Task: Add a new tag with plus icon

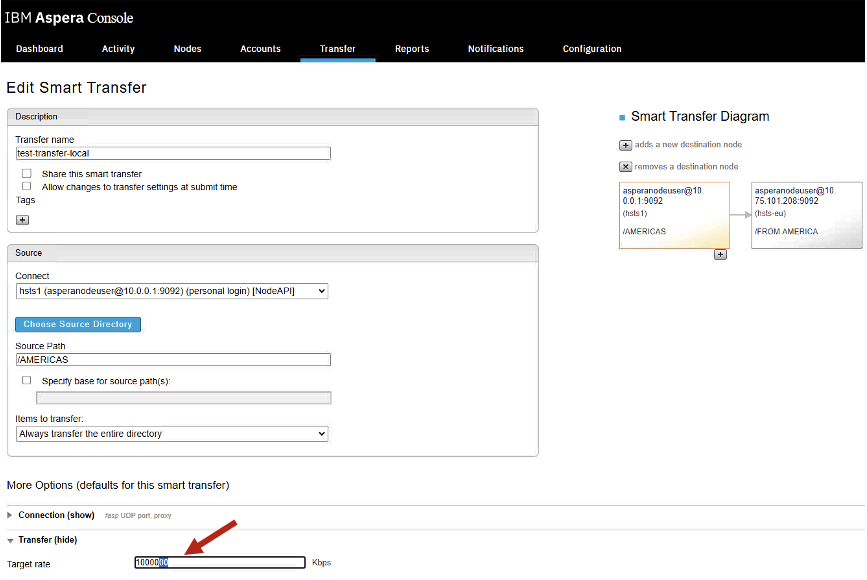Action: click(x=23, y=220)
